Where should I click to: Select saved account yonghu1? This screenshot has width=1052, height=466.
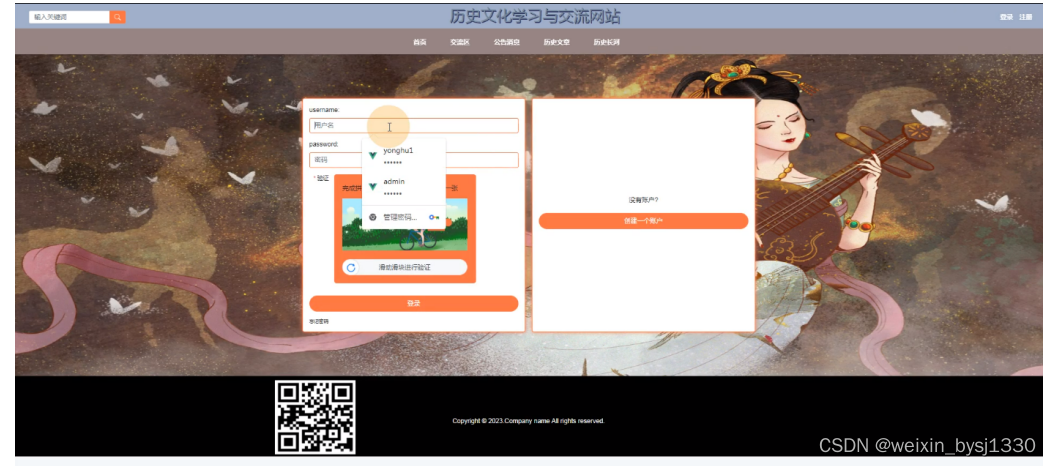click(403, 156)
